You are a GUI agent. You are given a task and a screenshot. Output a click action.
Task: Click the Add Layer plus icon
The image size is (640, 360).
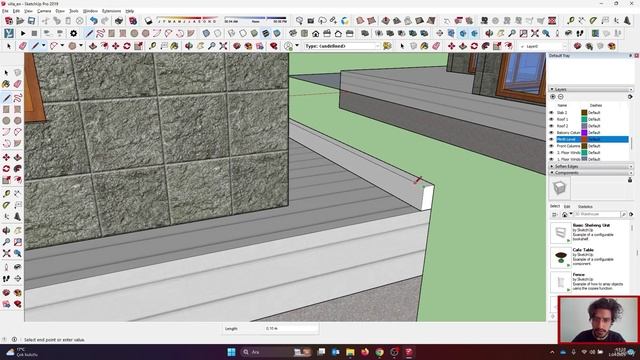click(553, 97)
